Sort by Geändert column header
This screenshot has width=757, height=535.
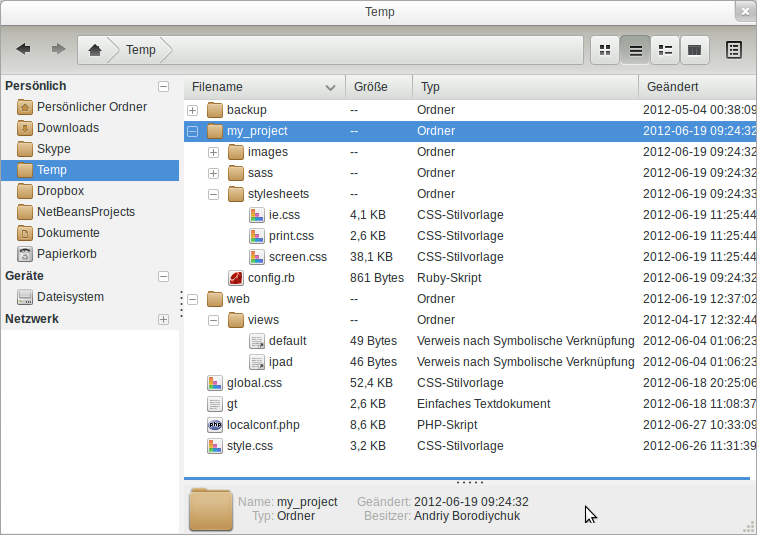(x=690, y=87)
